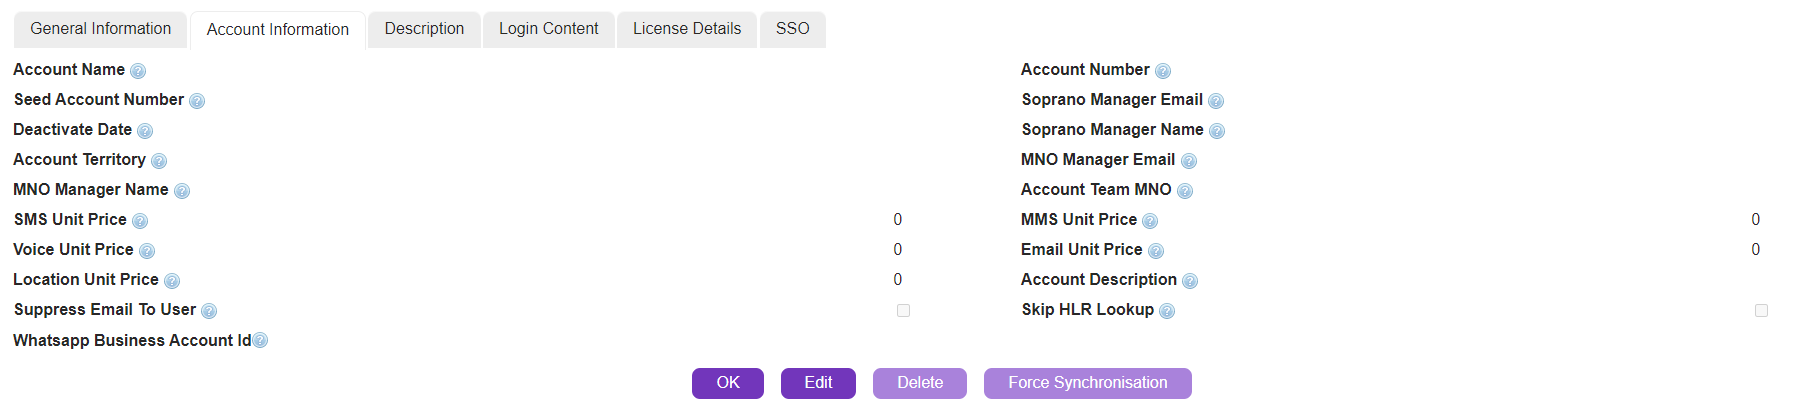The height and width of the screenshot is (406, 1808).
Task: Click the Edit button
Action: tap(818, 383)
